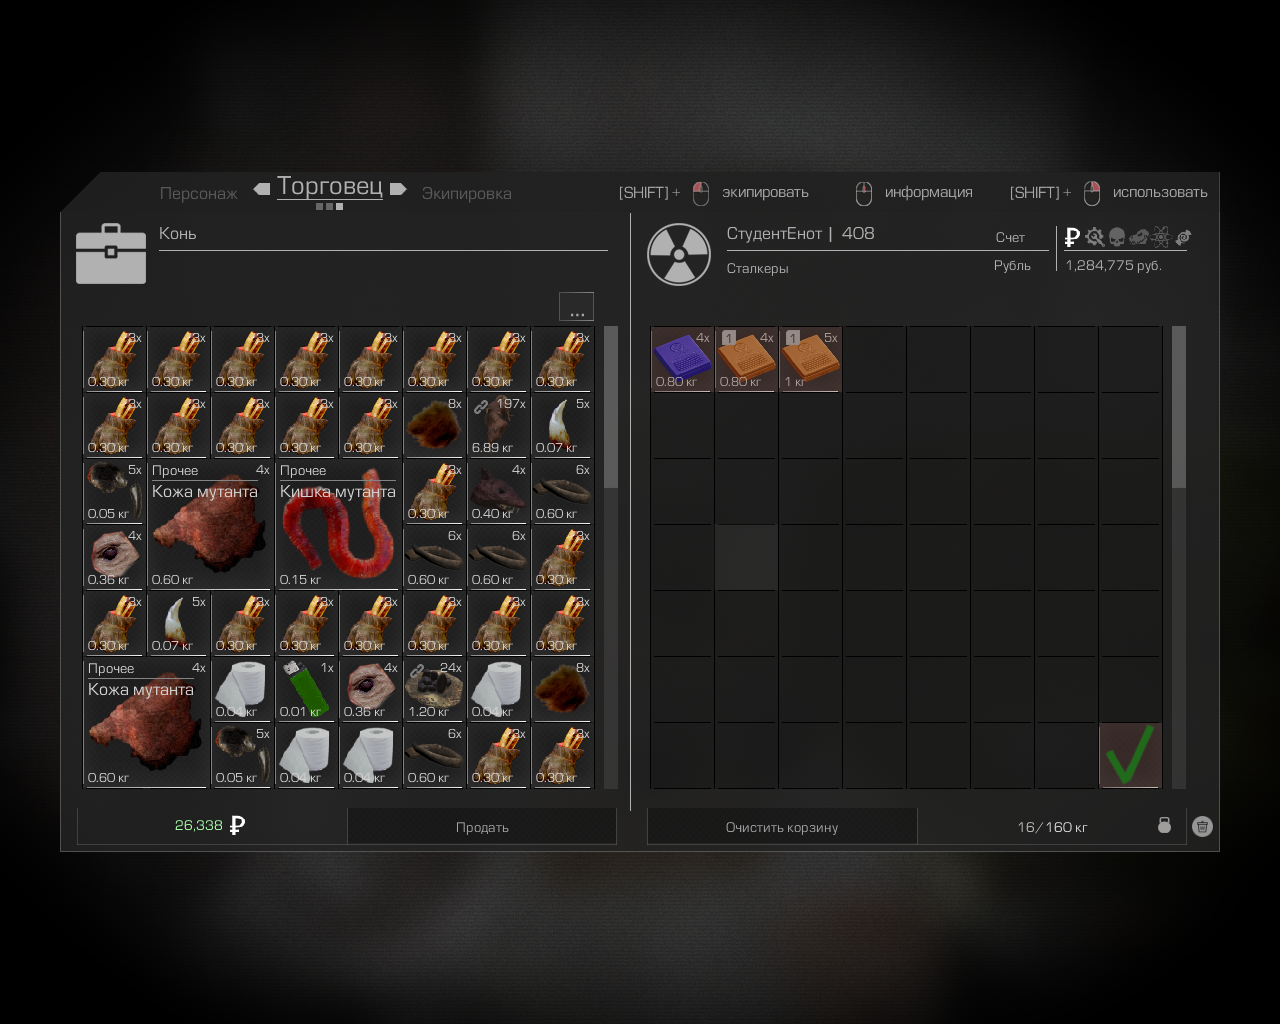Select the candy currency icon
The height and width of the screenshot is (1024, 1280).
(x=1183, y=237)
